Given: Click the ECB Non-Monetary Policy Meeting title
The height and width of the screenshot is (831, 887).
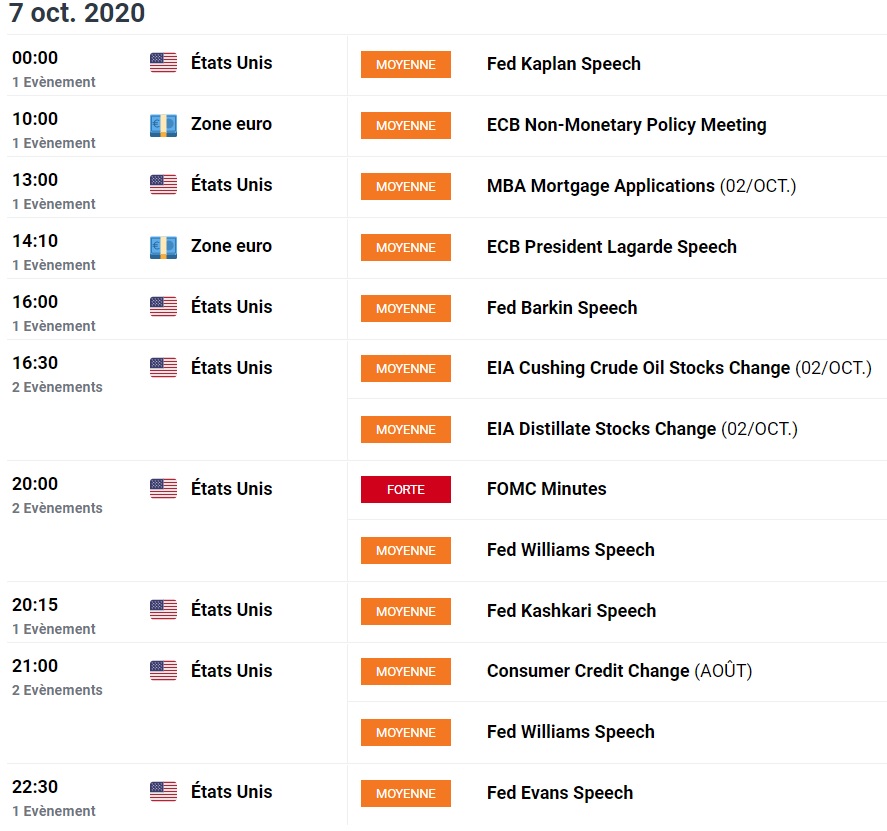Looking at the screenshot, I should [x=626, y=125].
